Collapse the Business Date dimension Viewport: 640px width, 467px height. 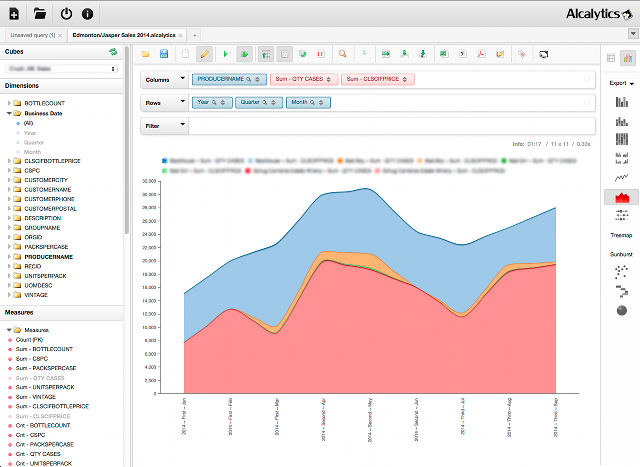click(x=9, y=113)
